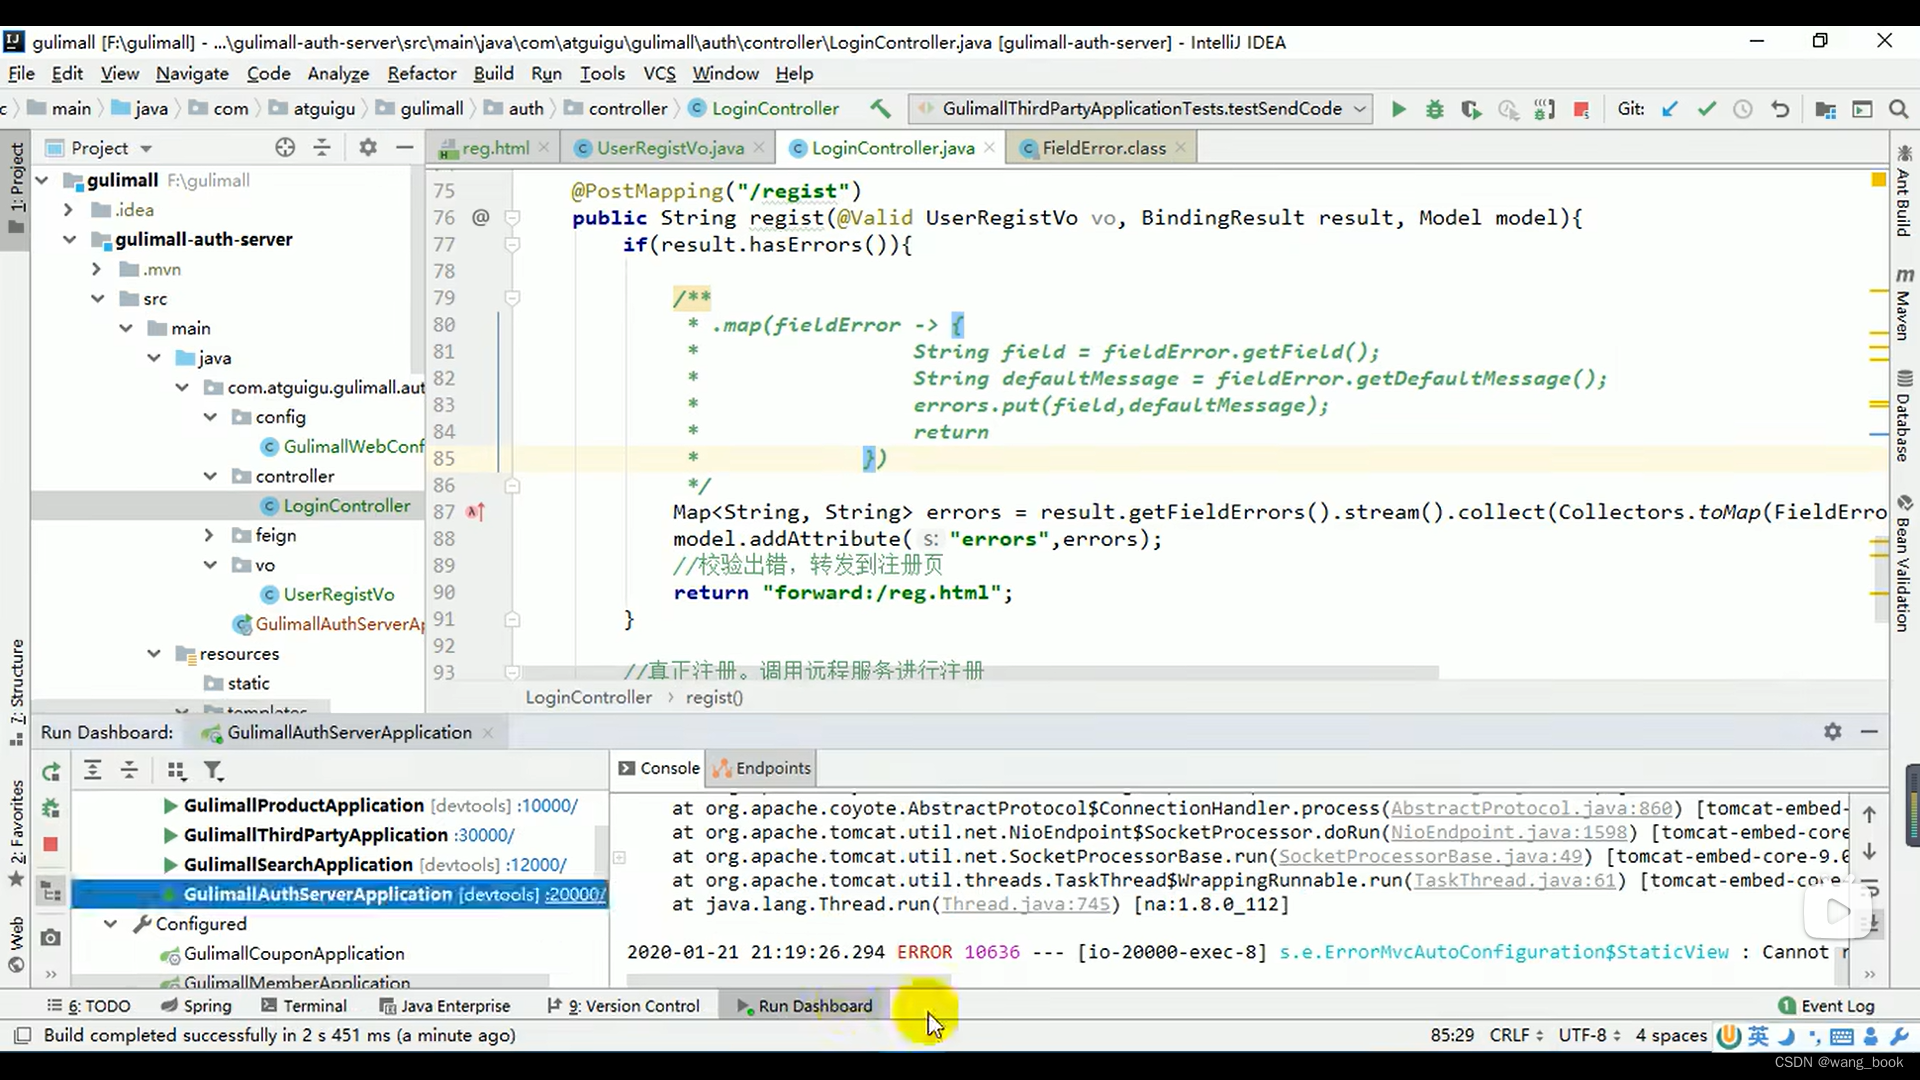Run with coverage from the toolbar
The height and width of the screenshot is (1080, 1920).
[x=1471, y=109]
